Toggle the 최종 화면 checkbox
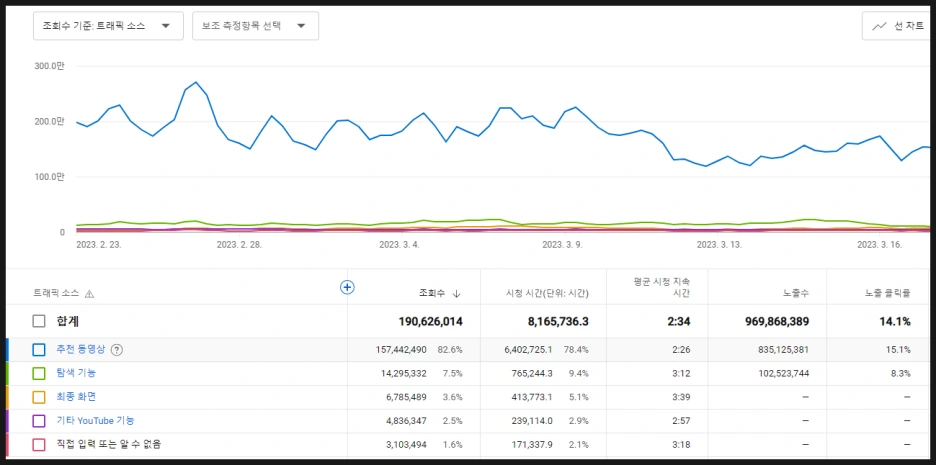This screenshot has height=465, width=936. pyautogui.click(x=39, y=397)
